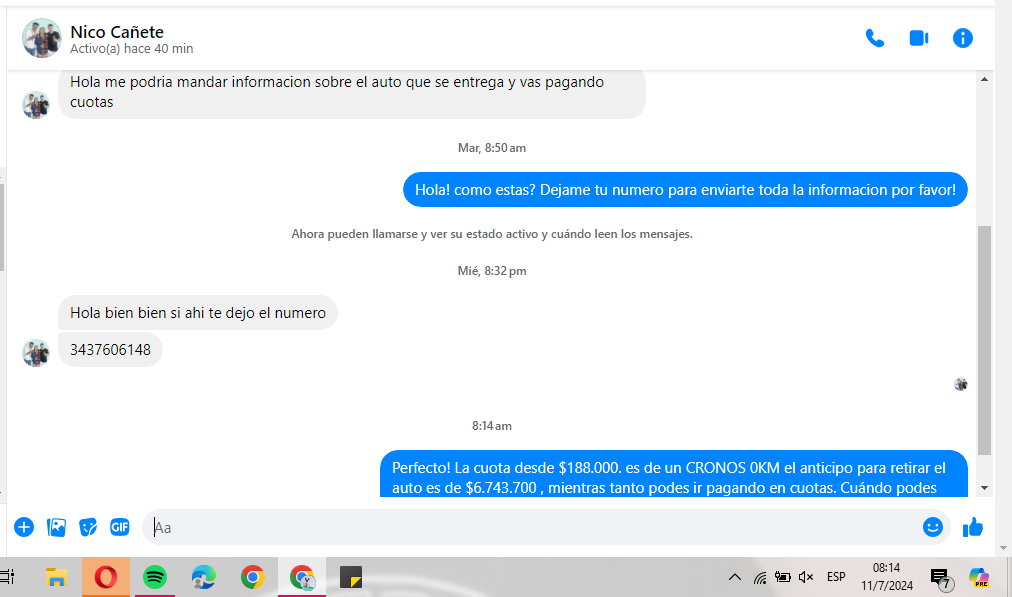The width and height of the screenshot is (1012, 597).
Task: Open Nico Cañete profile picture in header
Action: click(41, 38)
